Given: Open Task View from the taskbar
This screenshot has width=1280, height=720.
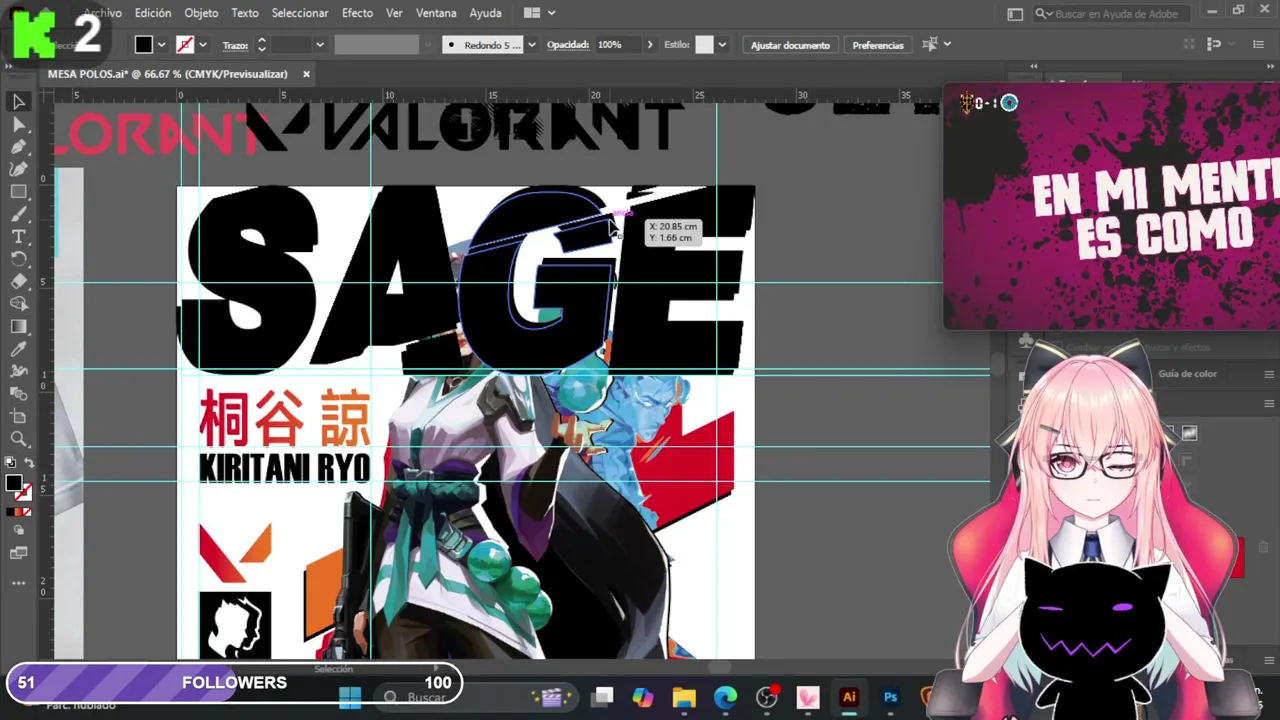Looking at the screenshot, I should click(602, 698).
